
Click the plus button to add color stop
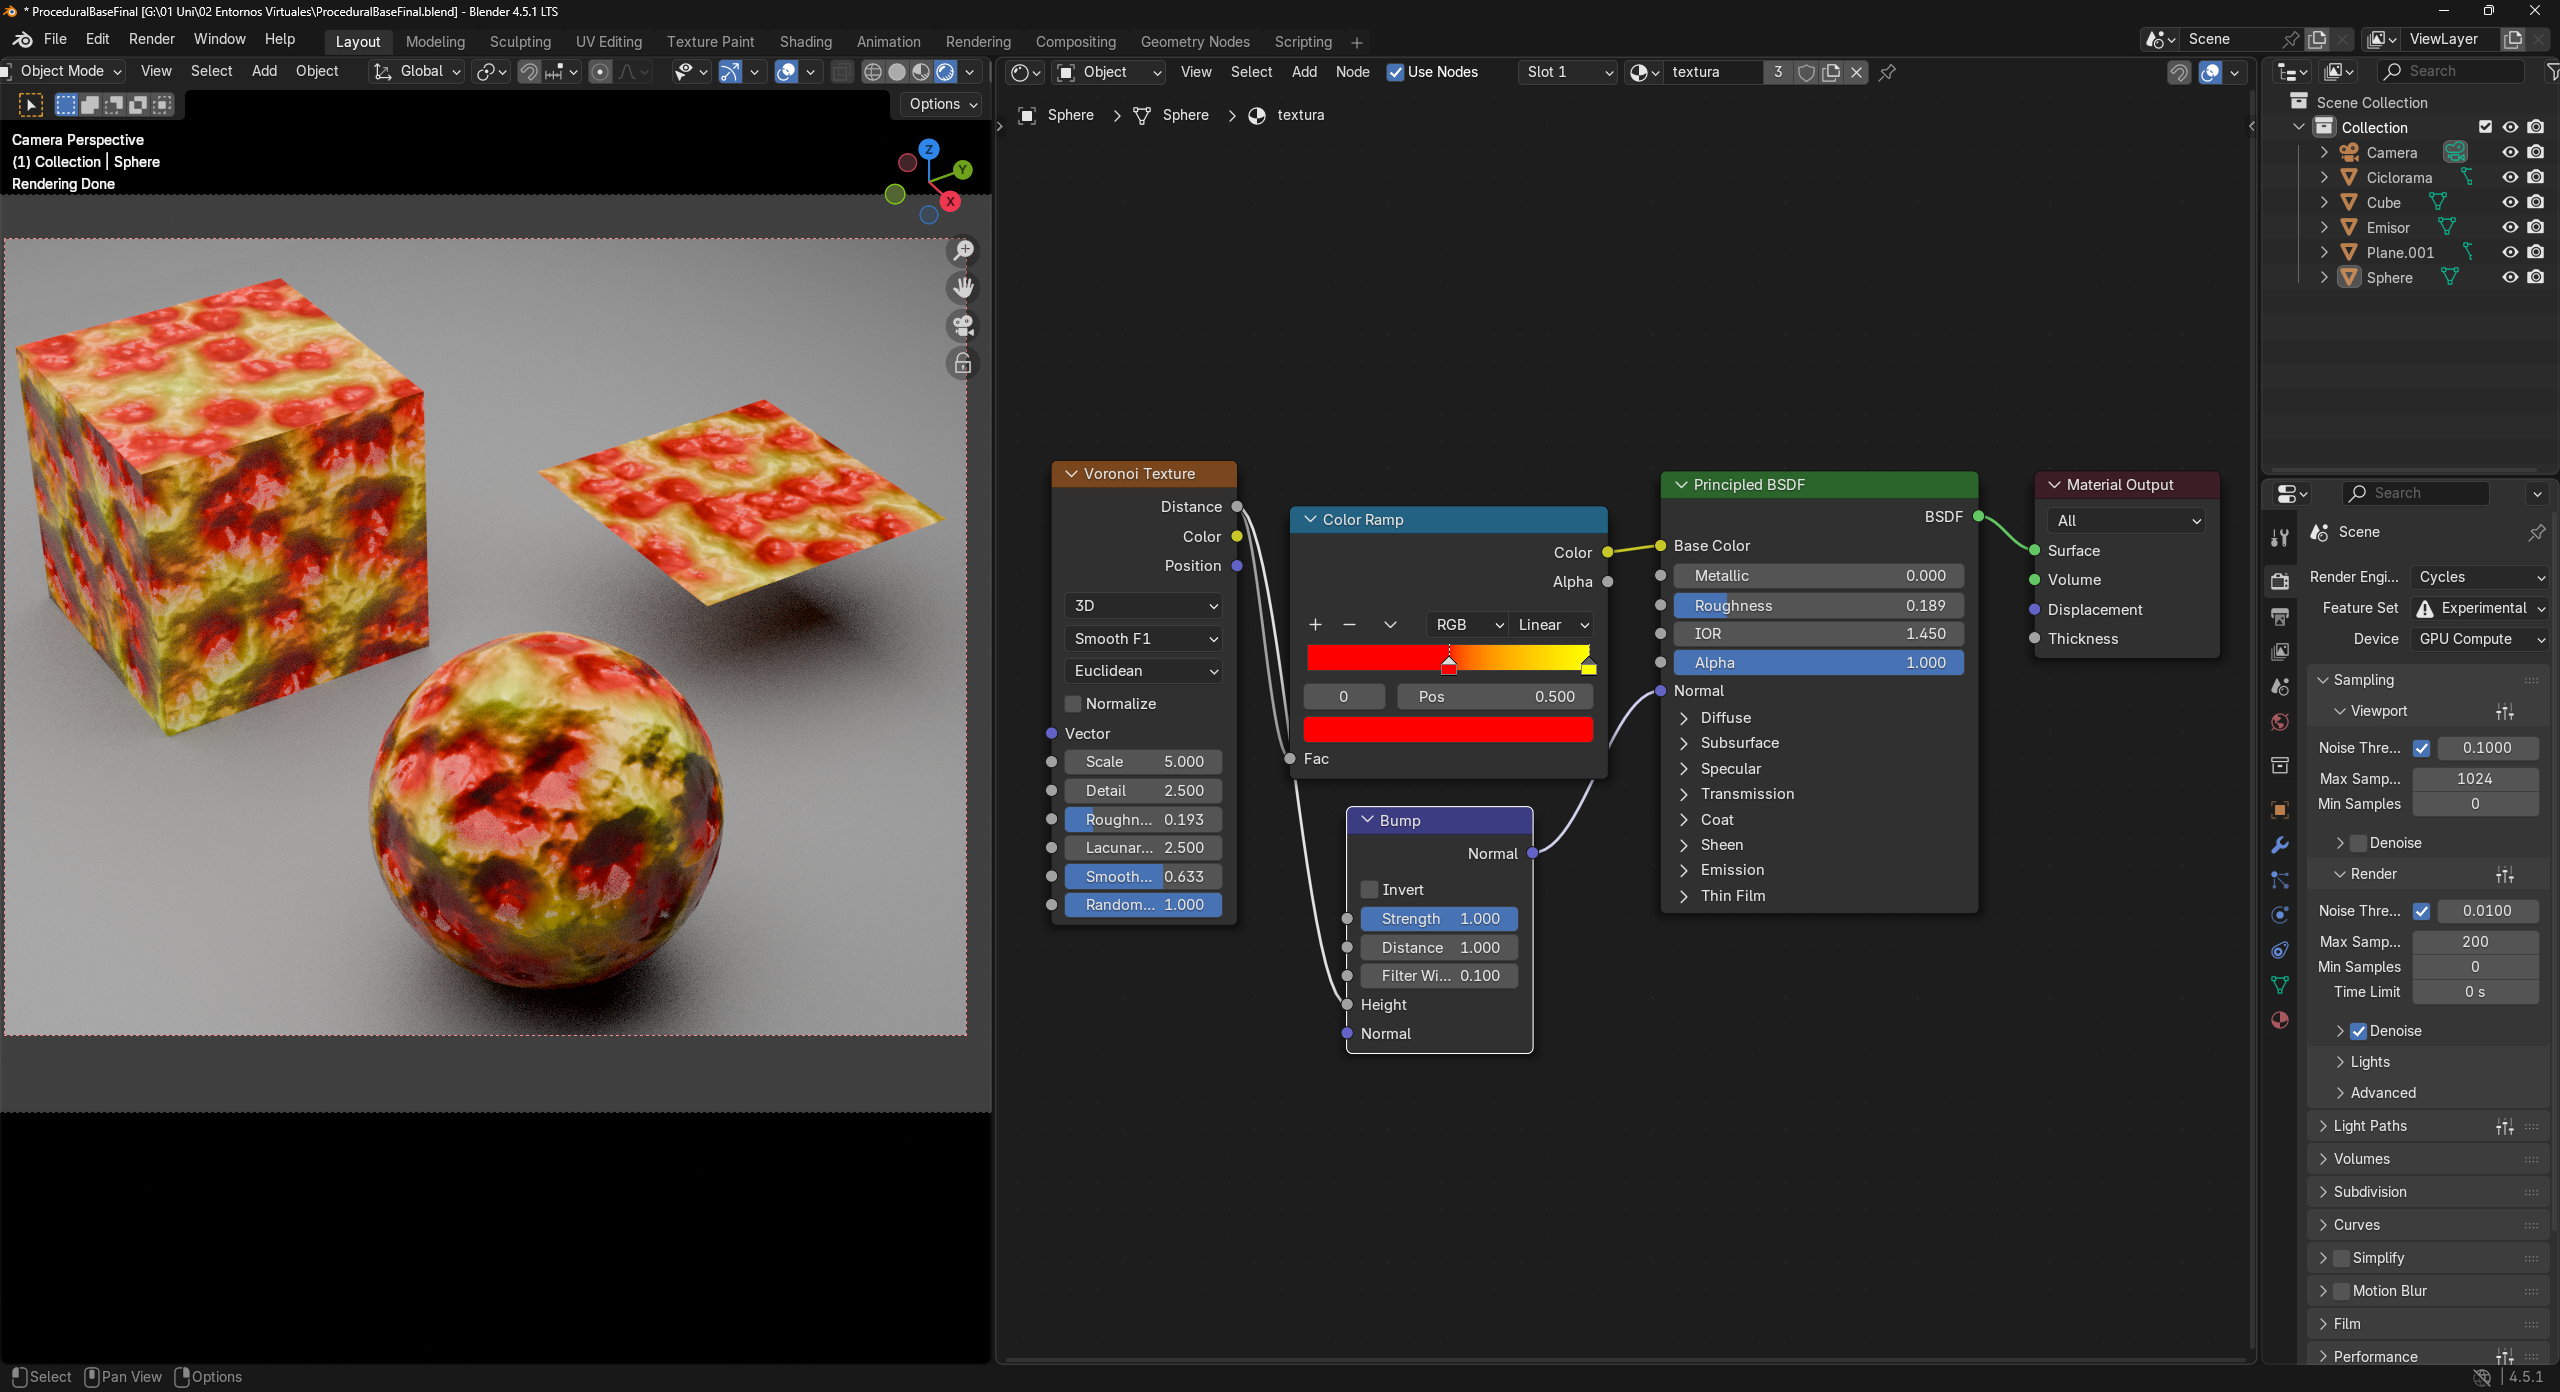(x=1315, y=625)
